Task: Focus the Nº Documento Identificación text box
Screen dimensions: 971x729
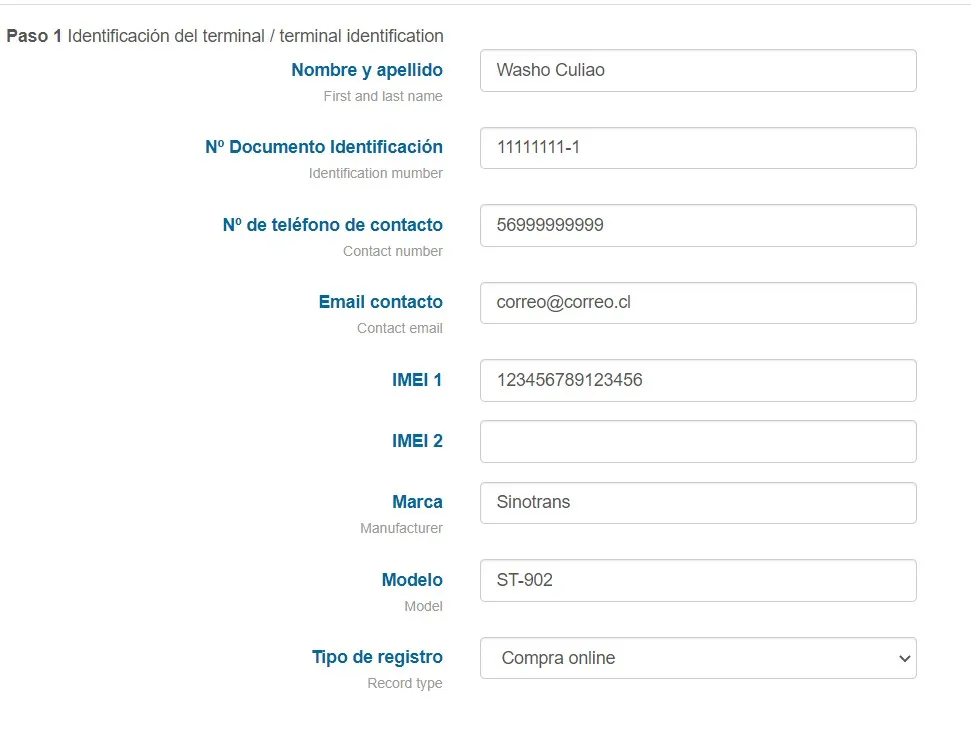Action: (x=698, y=148)
